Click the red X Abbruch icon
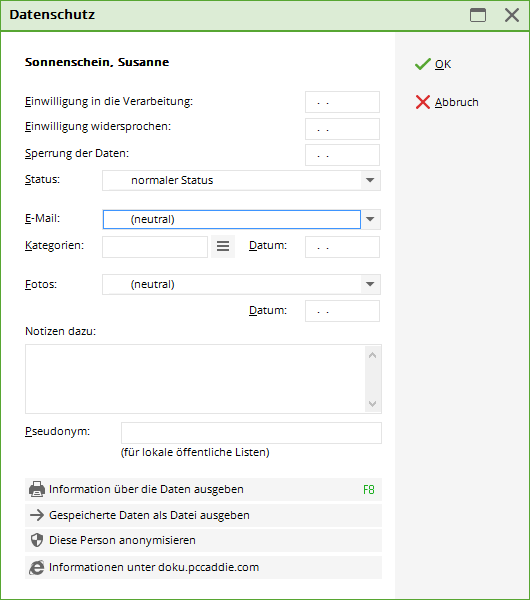Viewport: 530px width, 600px height. 423,102
